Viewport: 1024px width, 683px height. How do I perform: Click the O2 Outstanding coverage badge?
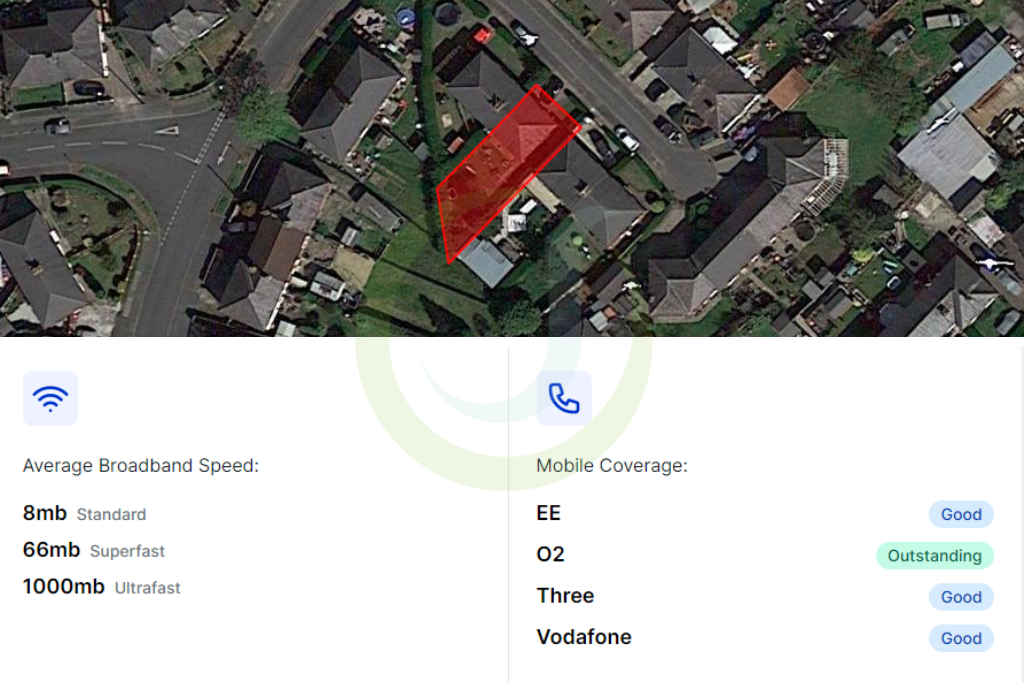coord(935,556)
